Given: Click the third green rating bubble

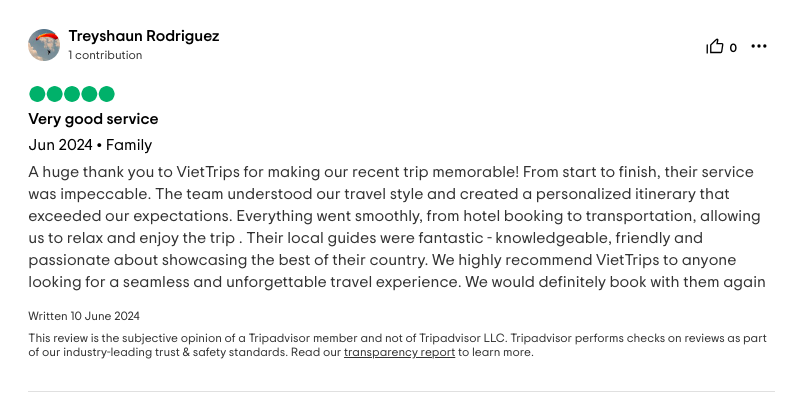Looking at the screenshot, I should (x=72, y=94).
